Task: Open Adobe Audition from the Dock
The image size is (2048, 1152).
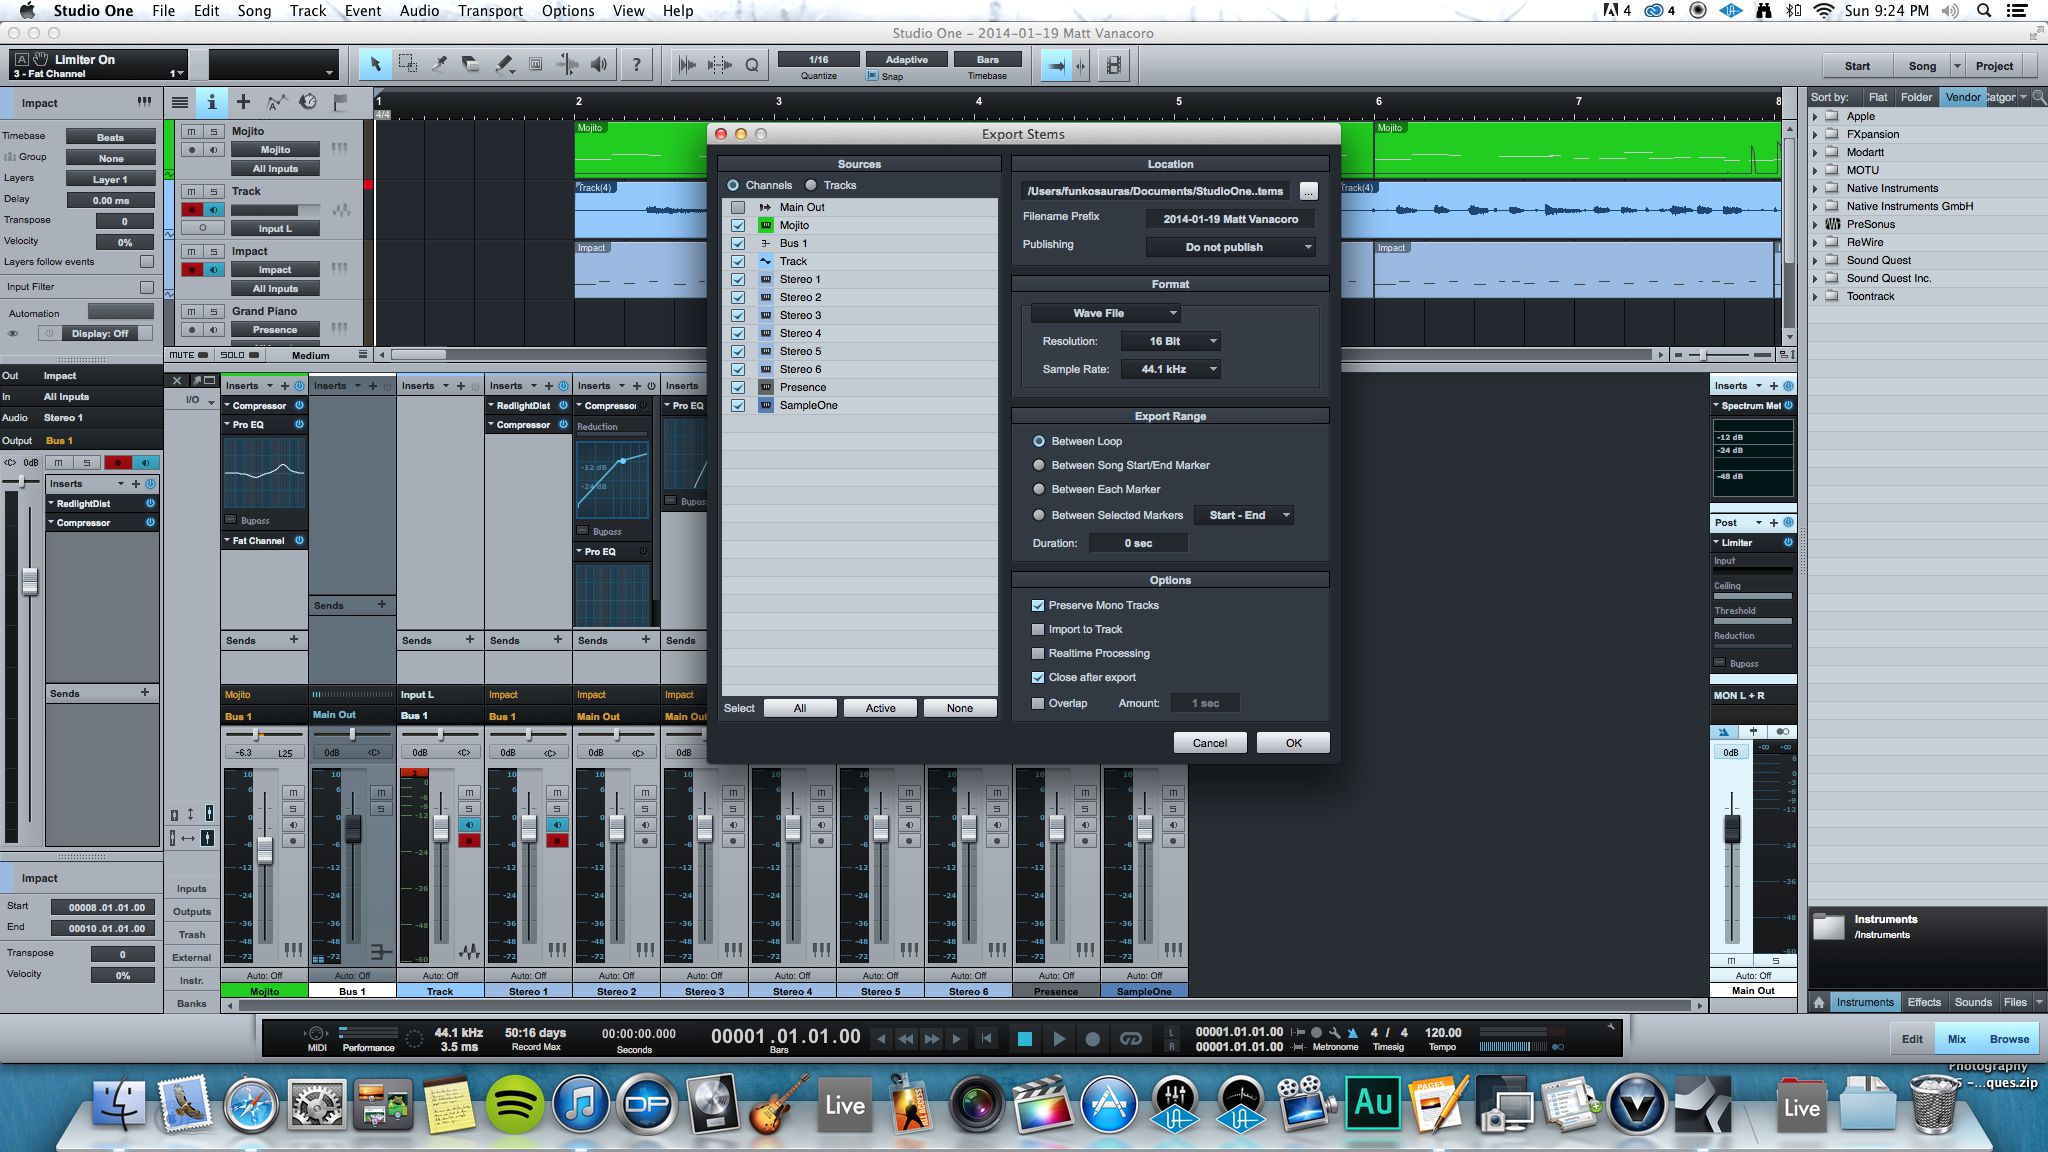Action: tap(1372, 1104)
